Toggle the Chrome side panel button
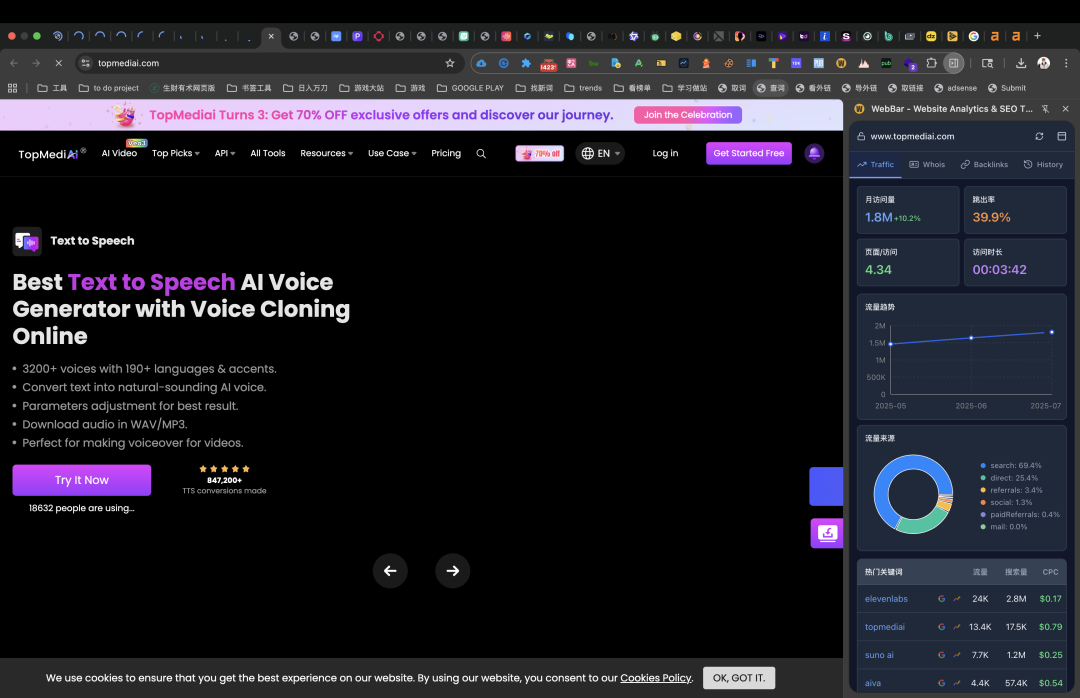Image resolution: width=1080 pixels, height=698 pixels. (953, 63)
